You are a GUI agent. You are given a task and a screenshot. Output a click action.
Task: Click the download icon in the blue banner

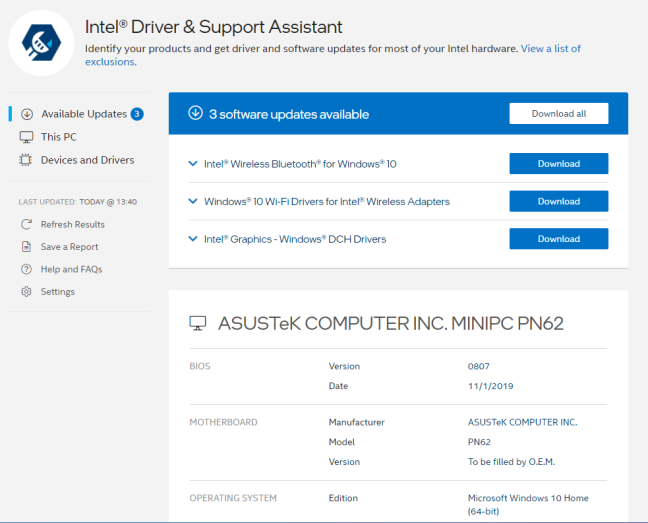[195, 113]
